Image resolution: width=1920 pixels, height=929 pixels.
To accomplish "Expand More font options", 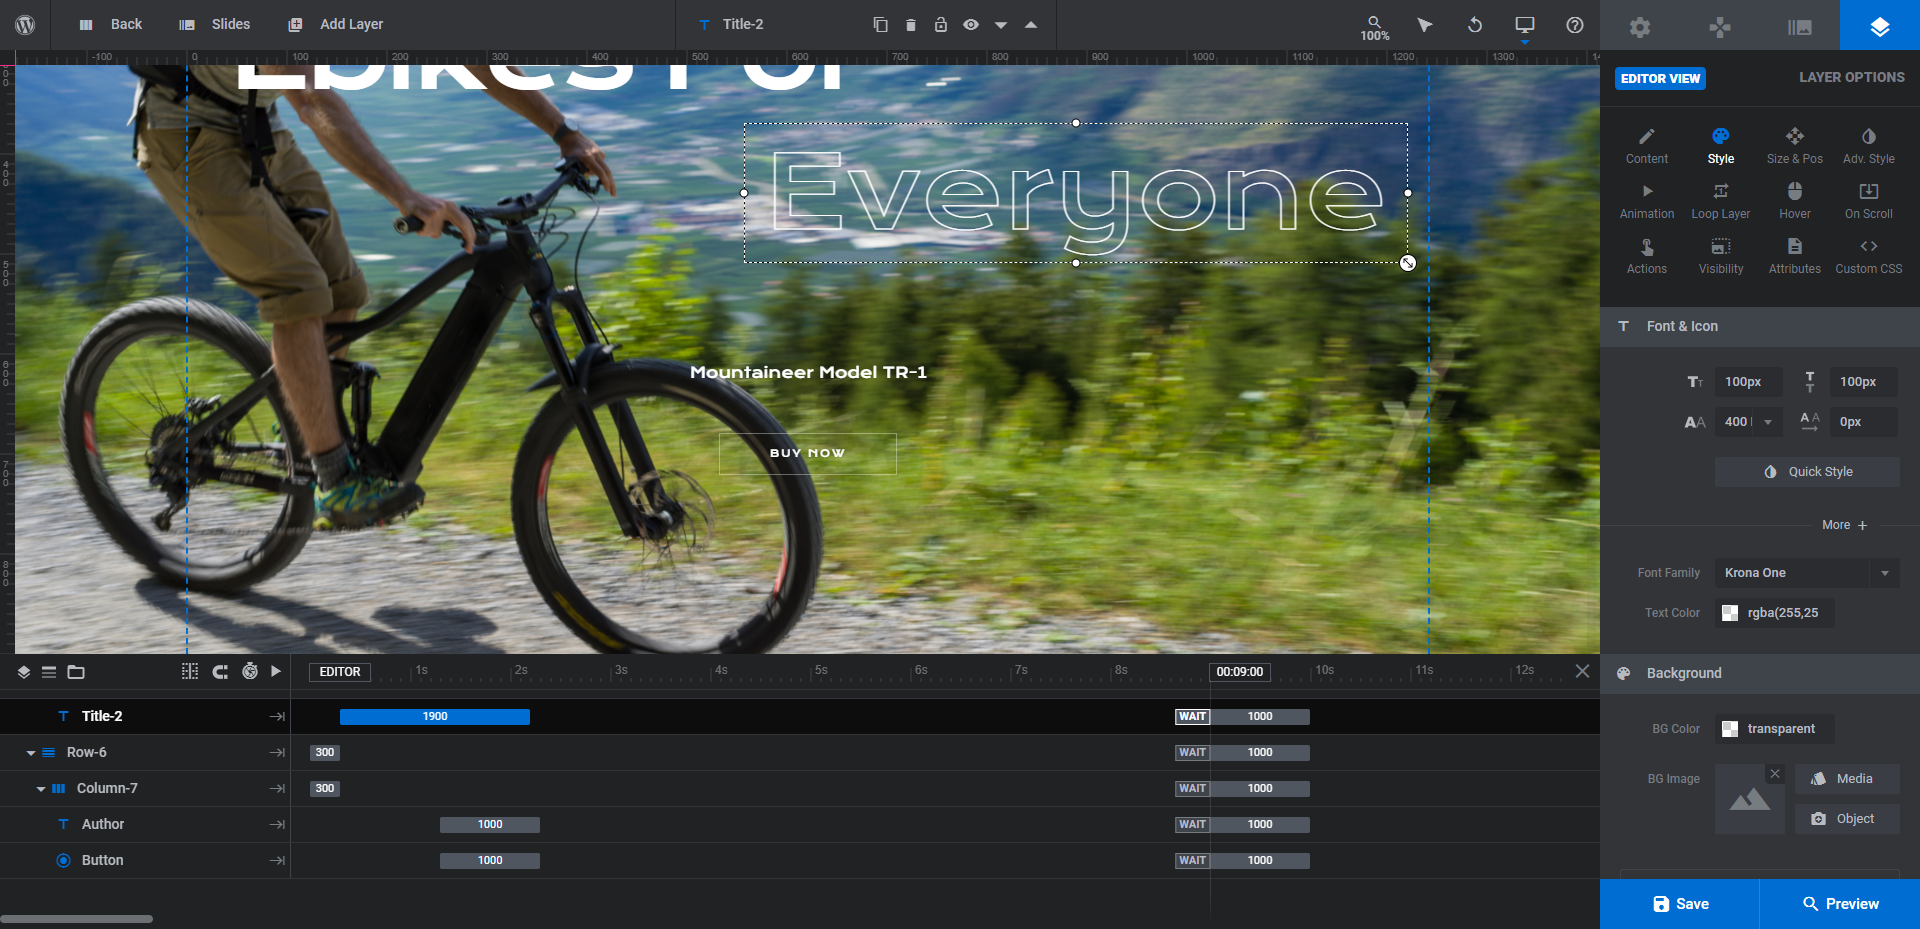I will point(1844,525).
